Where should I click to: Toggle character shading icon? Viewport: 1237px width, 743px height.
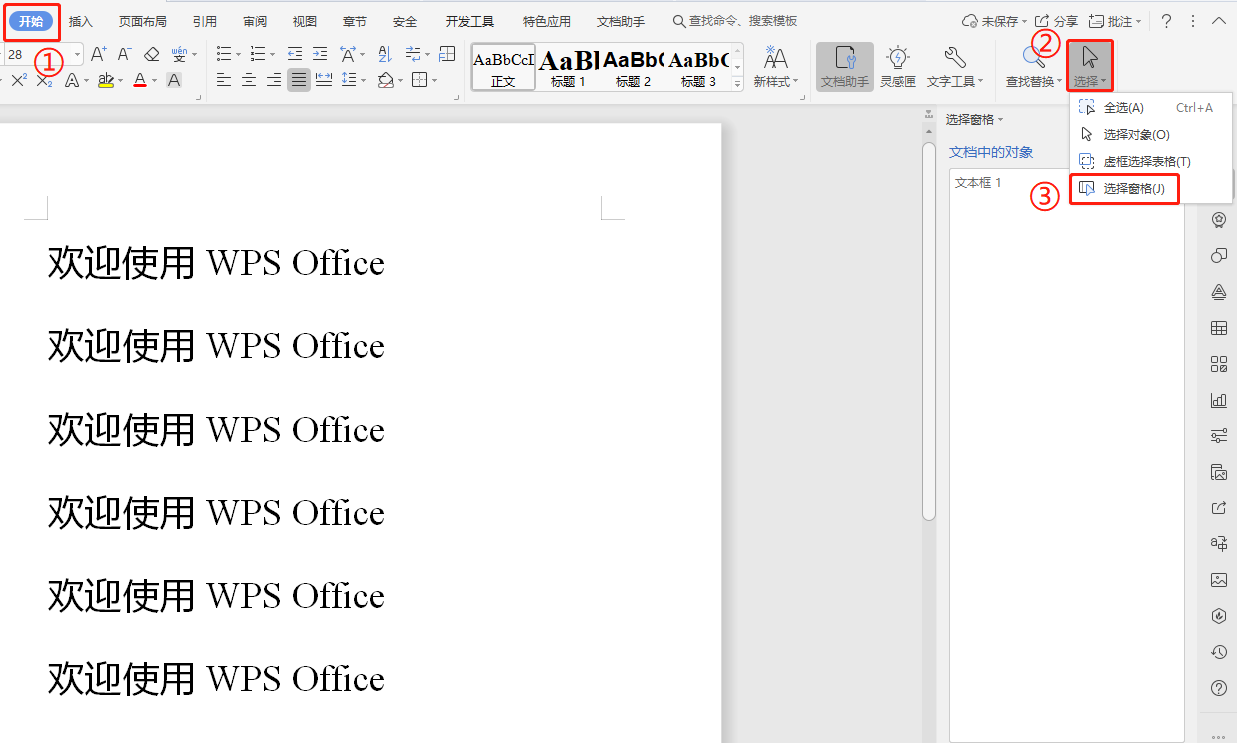click(174, 80)
